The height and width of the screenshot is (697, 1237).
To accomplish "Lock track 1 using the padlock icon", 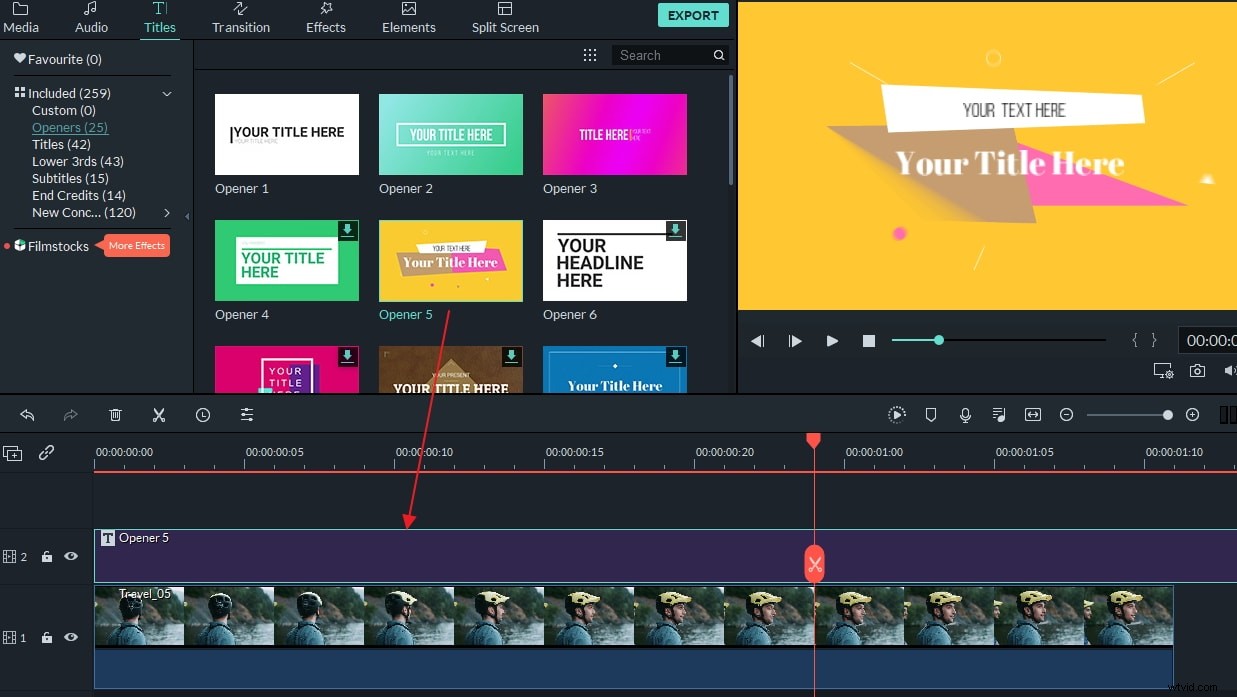I will (x=46, y=637).
